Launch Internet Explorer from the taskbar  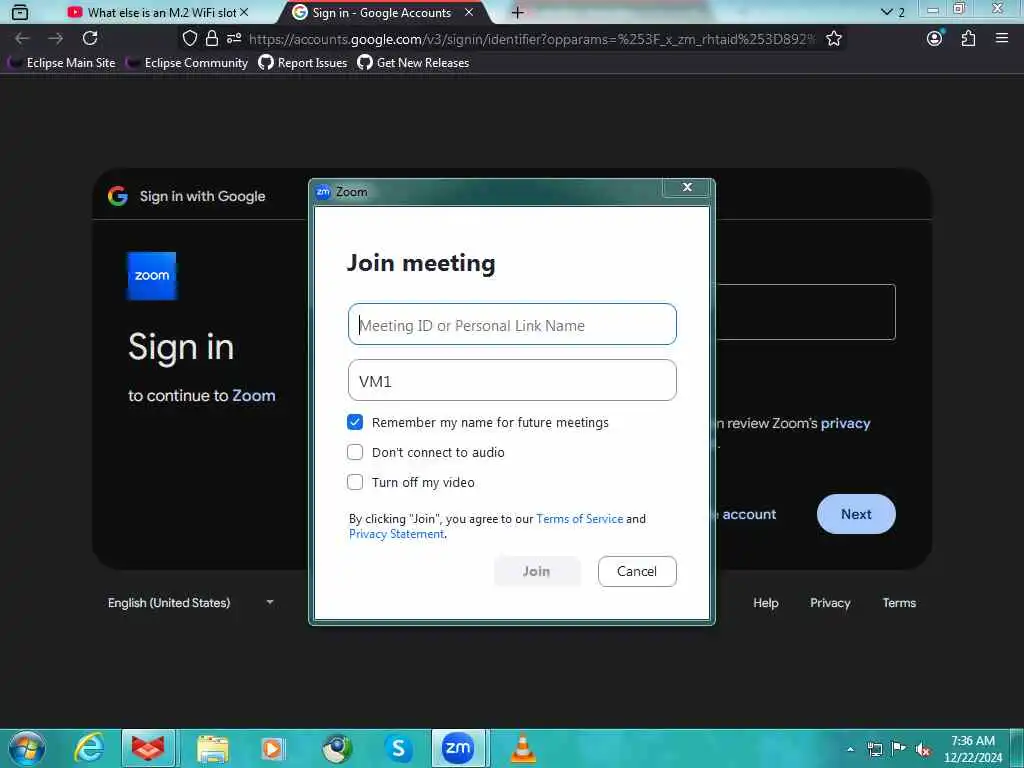(88, 748)
